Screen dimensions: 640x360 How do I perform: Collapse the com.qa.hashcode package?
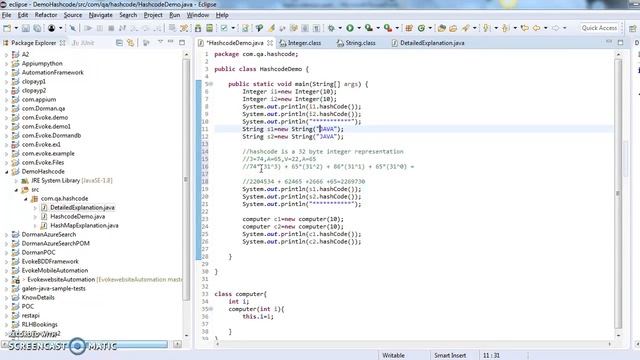coord(26,199)
